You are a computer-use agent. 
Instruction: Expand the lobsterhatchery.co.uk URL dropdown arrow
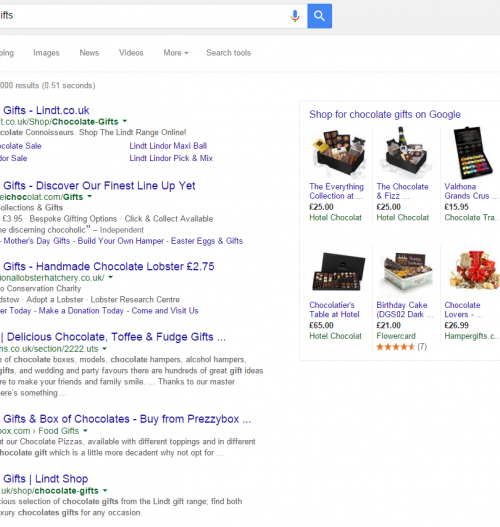[x=111, y=277]
